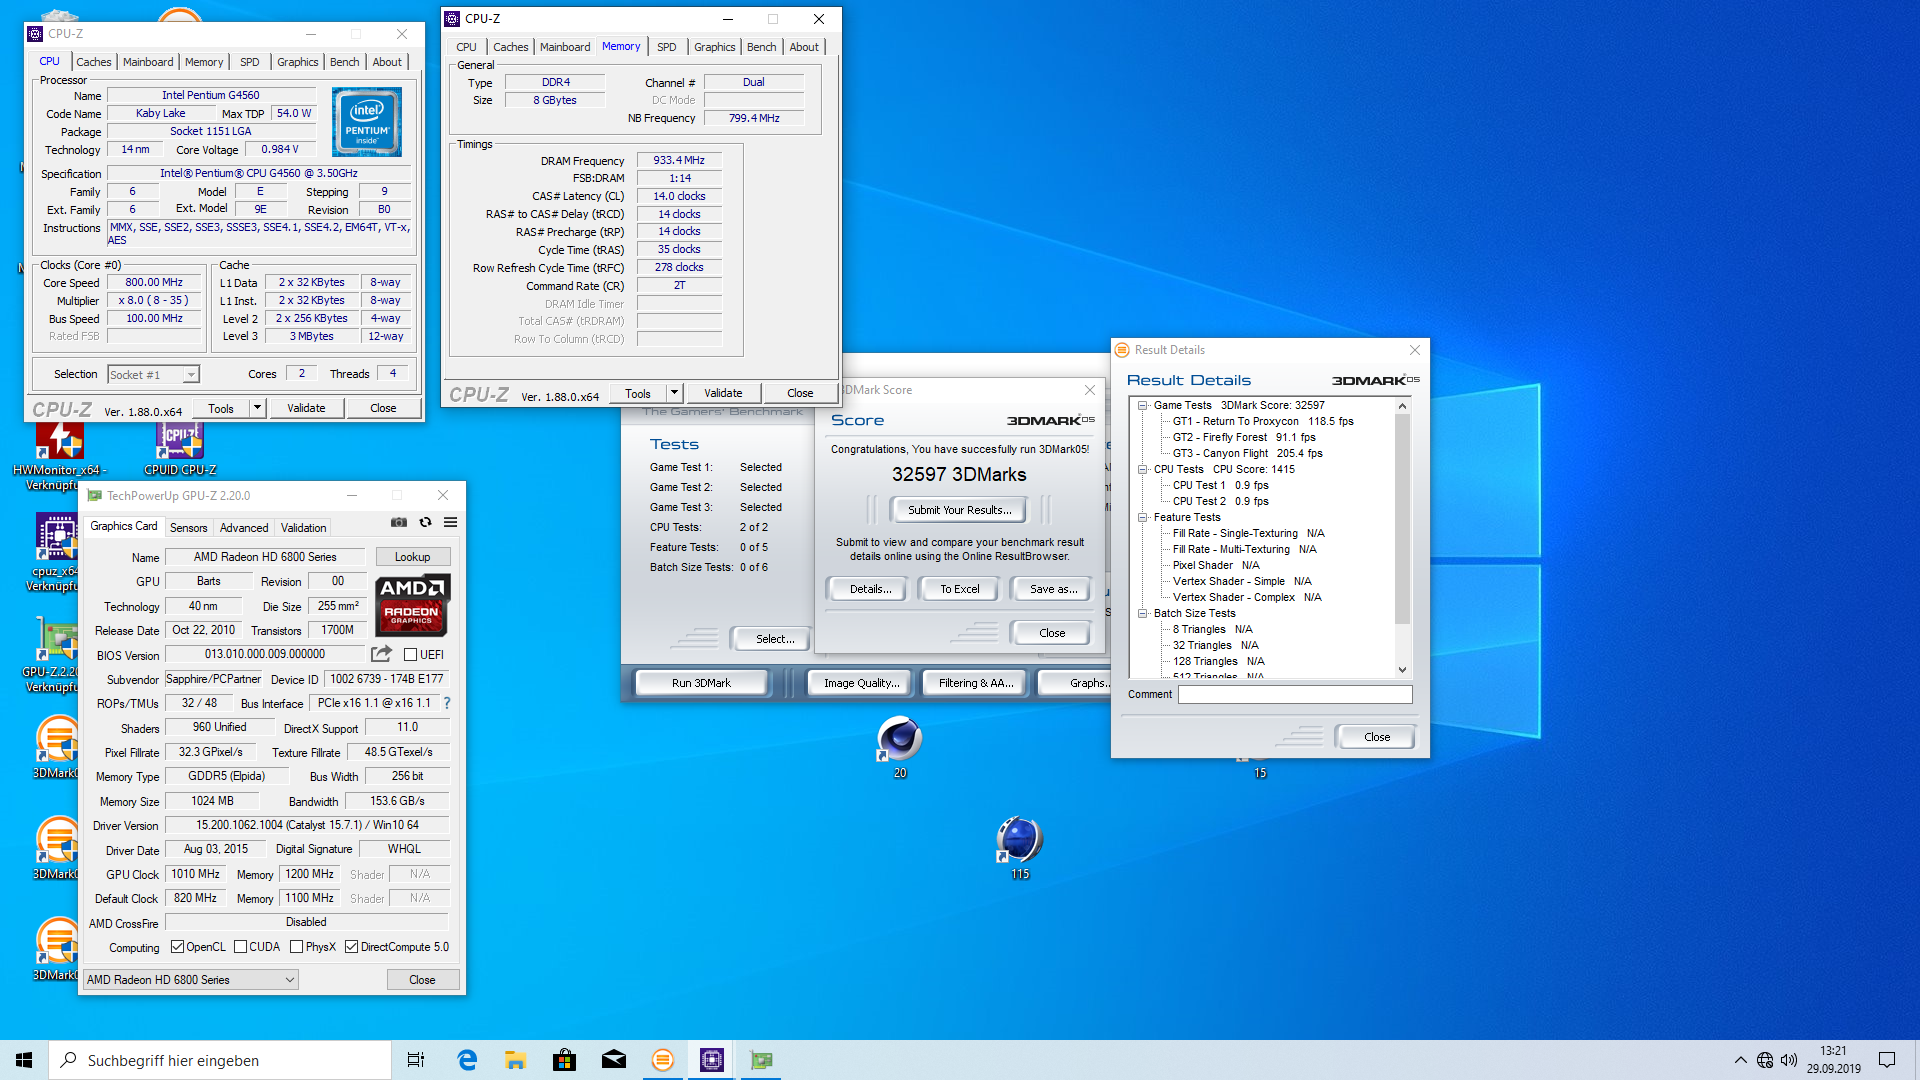Click the BIOS save/share arrow icon in GPU-Z
Viewport: 1920px width, 1080px height.
click(x=381, y=654)
